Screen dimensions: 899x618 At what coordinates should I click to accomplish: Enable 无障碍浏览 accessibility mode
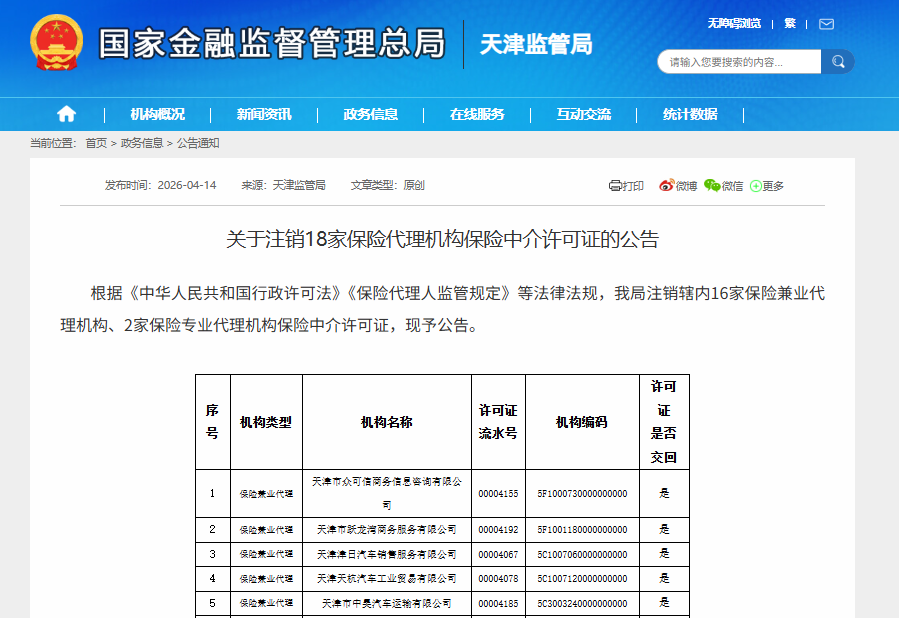734,24
